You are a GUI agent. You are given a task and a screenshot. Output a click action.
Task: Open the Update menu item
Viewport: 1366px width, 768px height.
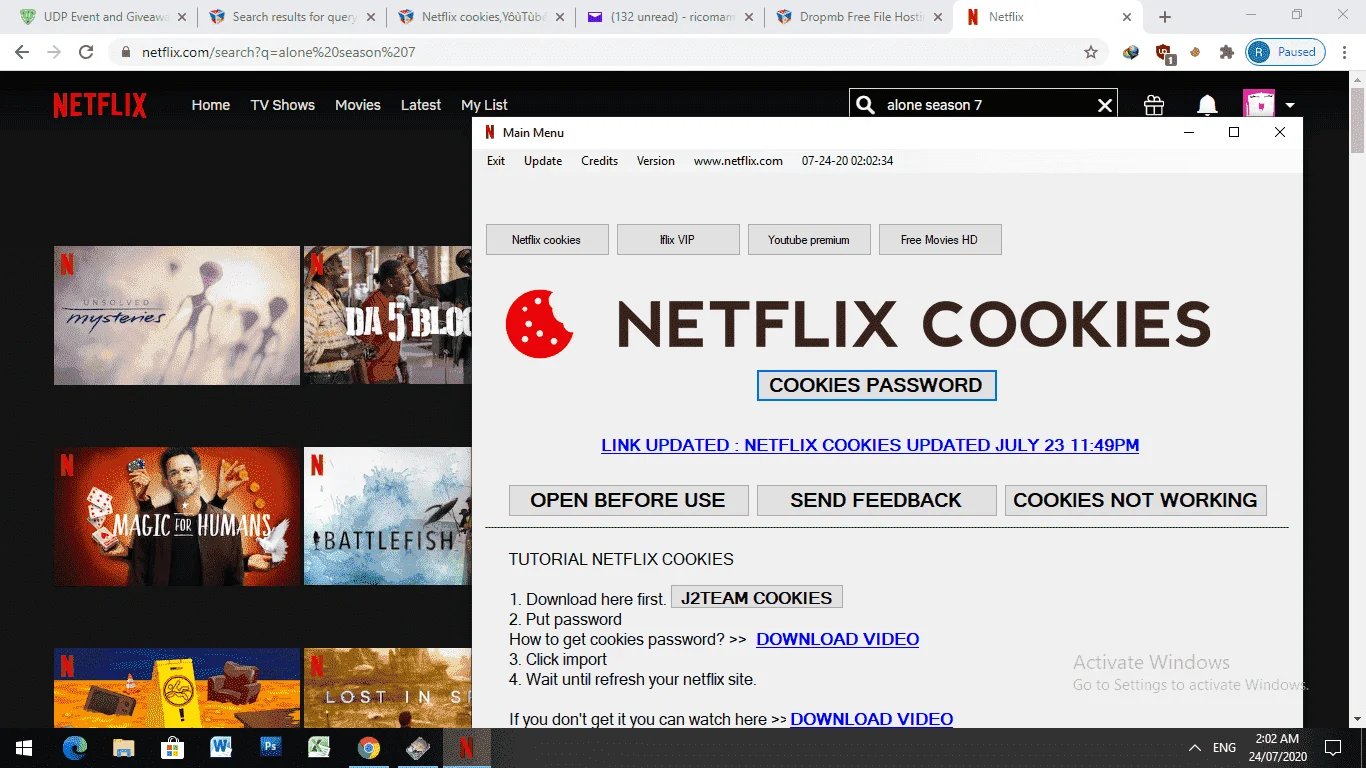pos(543,161)
